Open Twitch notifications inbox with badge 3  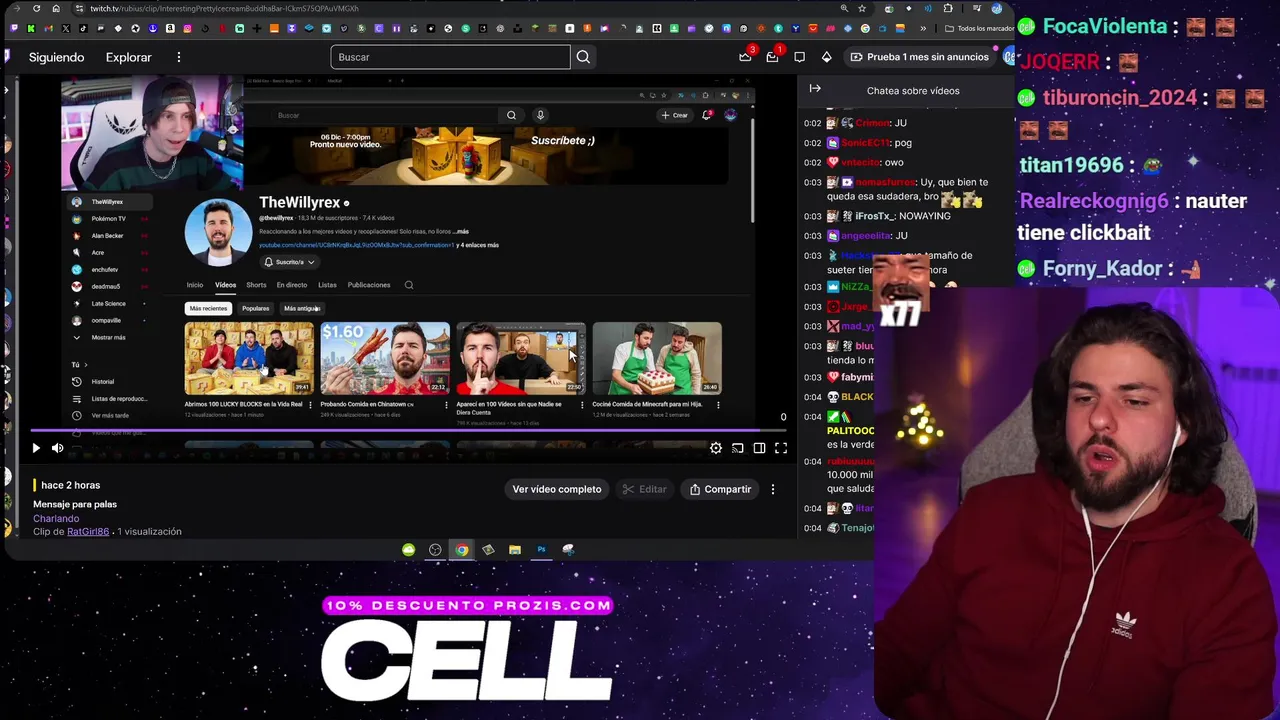[x=746, y=57]
